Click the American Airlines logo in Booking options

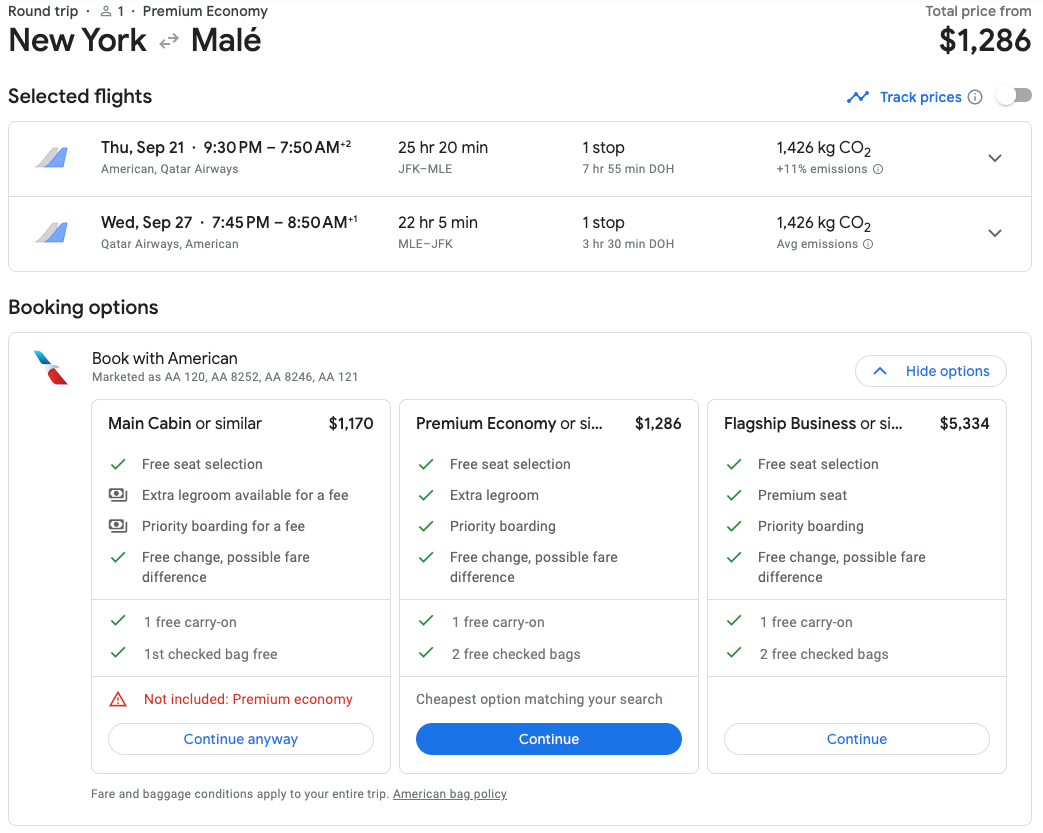(x=50, y=367)
